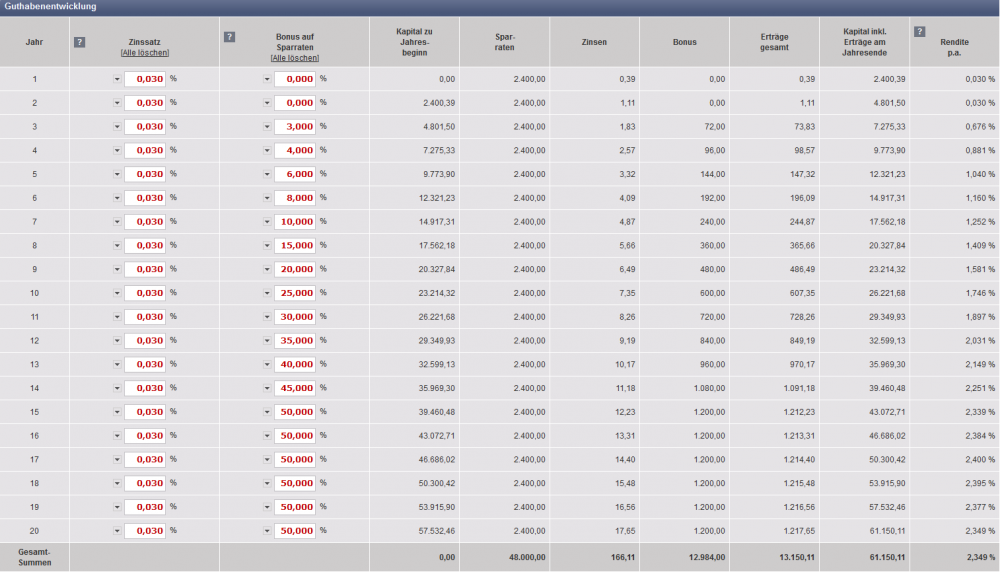Screen dimensions: 1000x572
Task: Click year 19 Zinsen value 16,56
Action: [625, 507]
